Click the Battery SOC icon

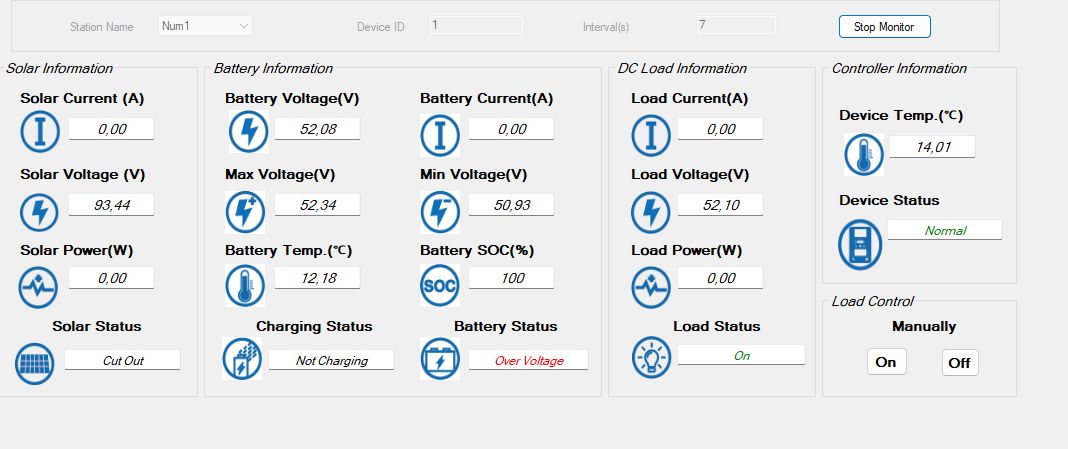(439, 285)
